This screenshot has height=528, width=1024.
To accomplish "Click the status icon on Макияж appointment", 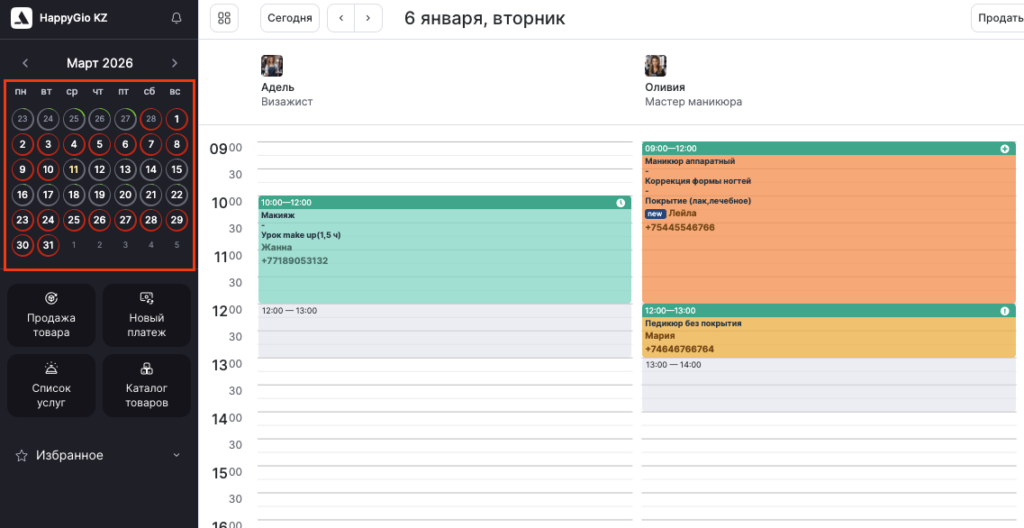I will [x=620, y=203].
